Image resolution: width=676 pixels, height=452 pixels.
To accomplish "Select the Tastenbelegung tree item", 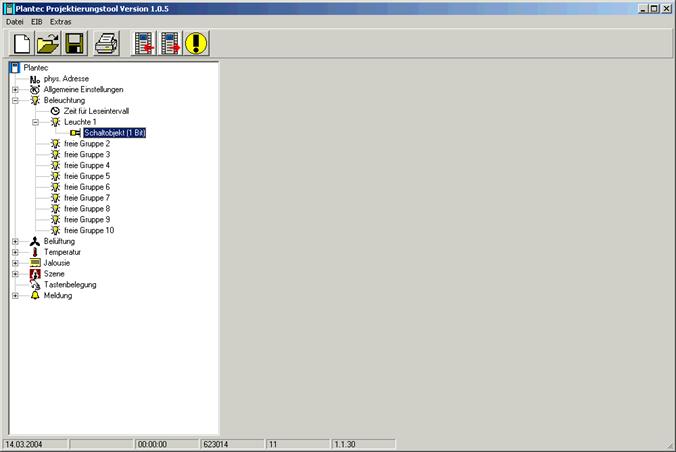I will coord(69,285).
